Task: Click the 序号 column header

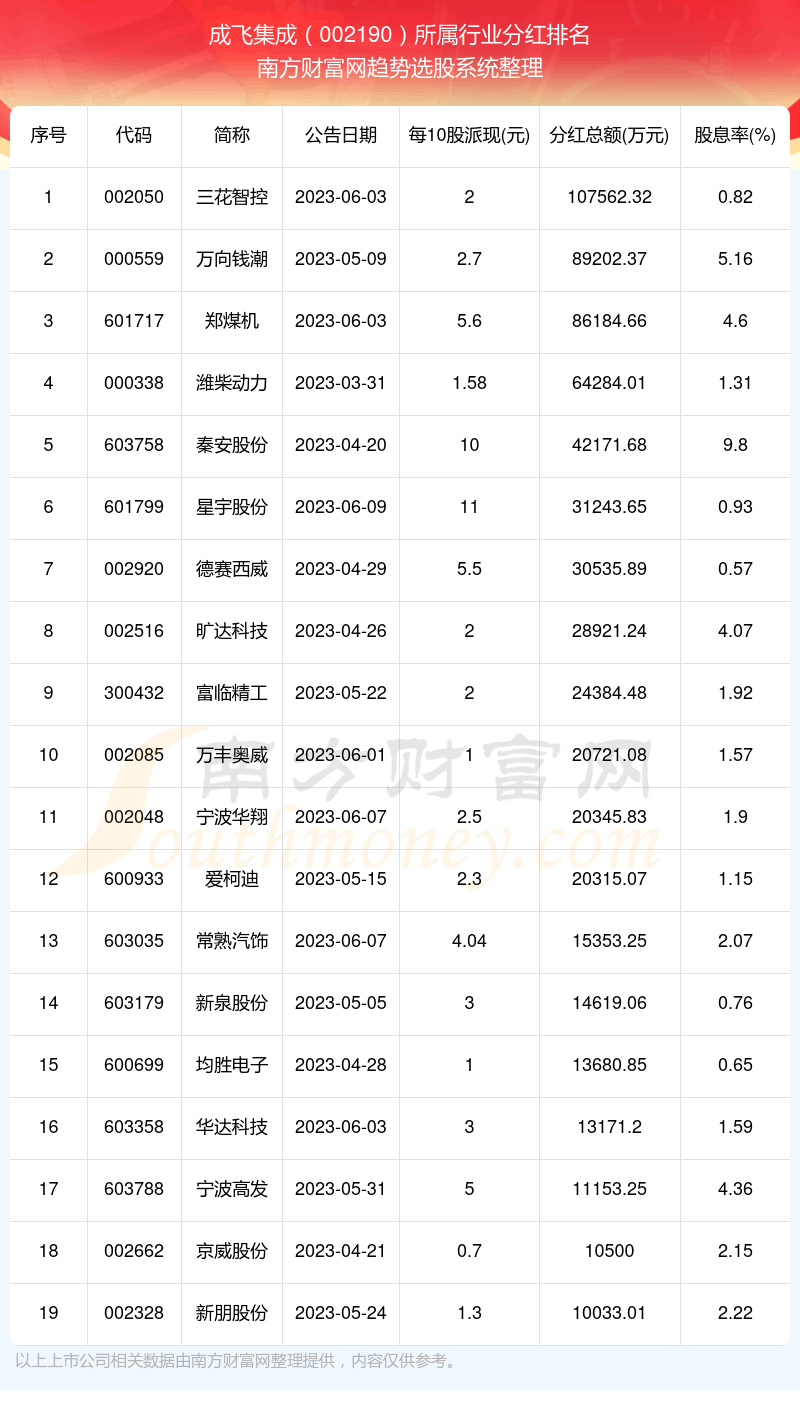Action: coord(48,135)
